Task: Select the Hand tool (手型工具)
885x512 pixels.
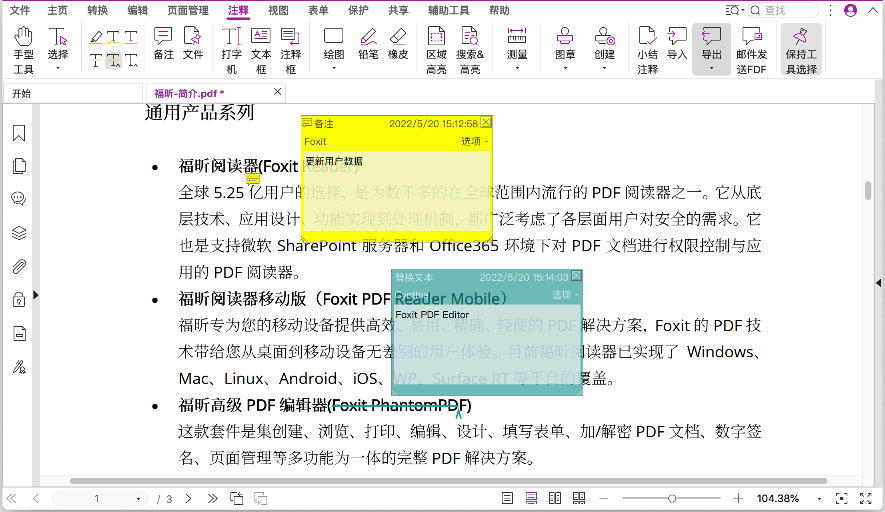Action: (x=23, y=50)
